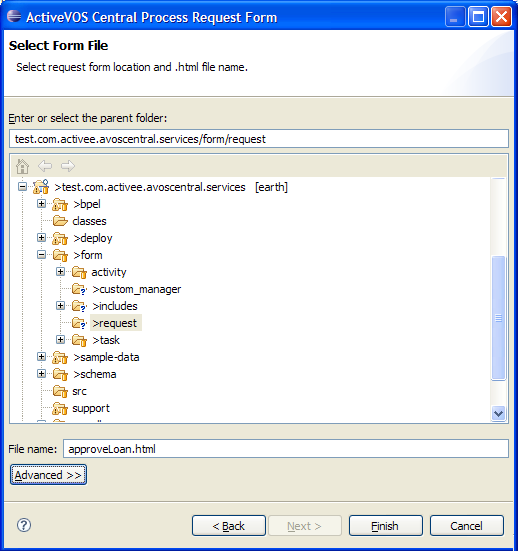Click the custom_manager folder icon
The width and height of the screenshot is (518, 551).
click(79, 289)
